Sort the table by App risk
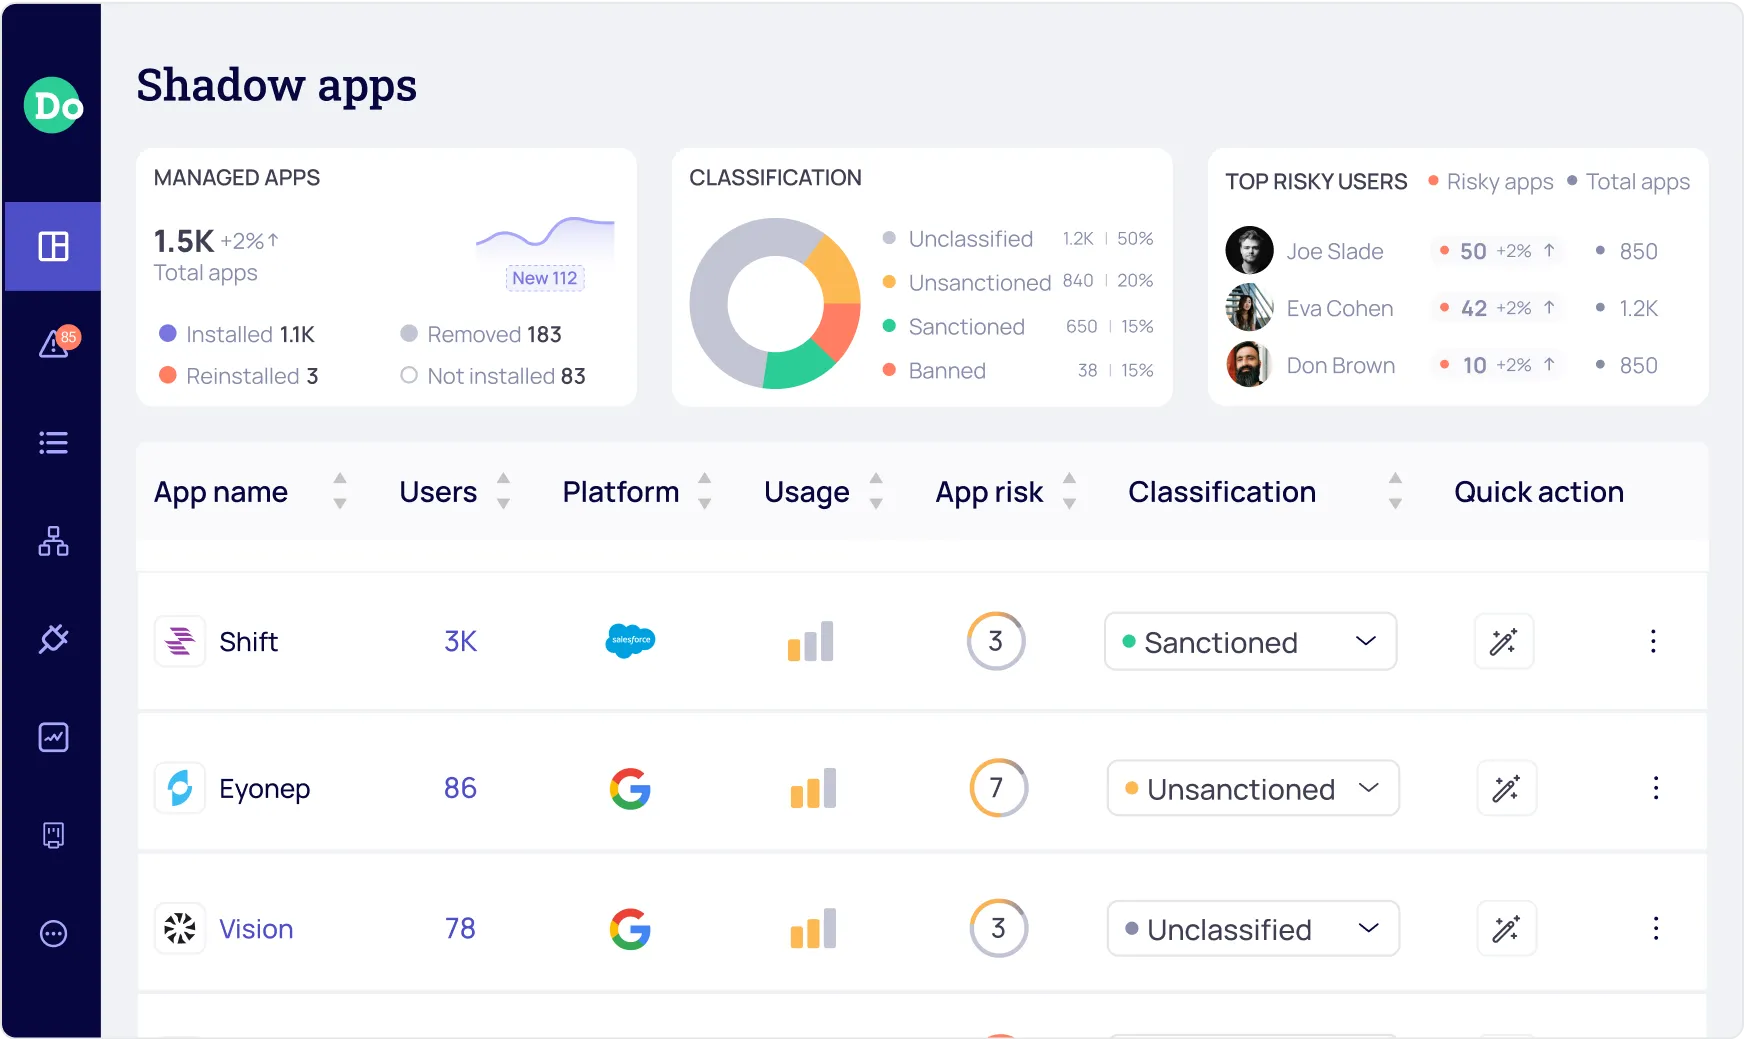The width and height of the screenshot is (1744, 1039). tap(1069, 491)
